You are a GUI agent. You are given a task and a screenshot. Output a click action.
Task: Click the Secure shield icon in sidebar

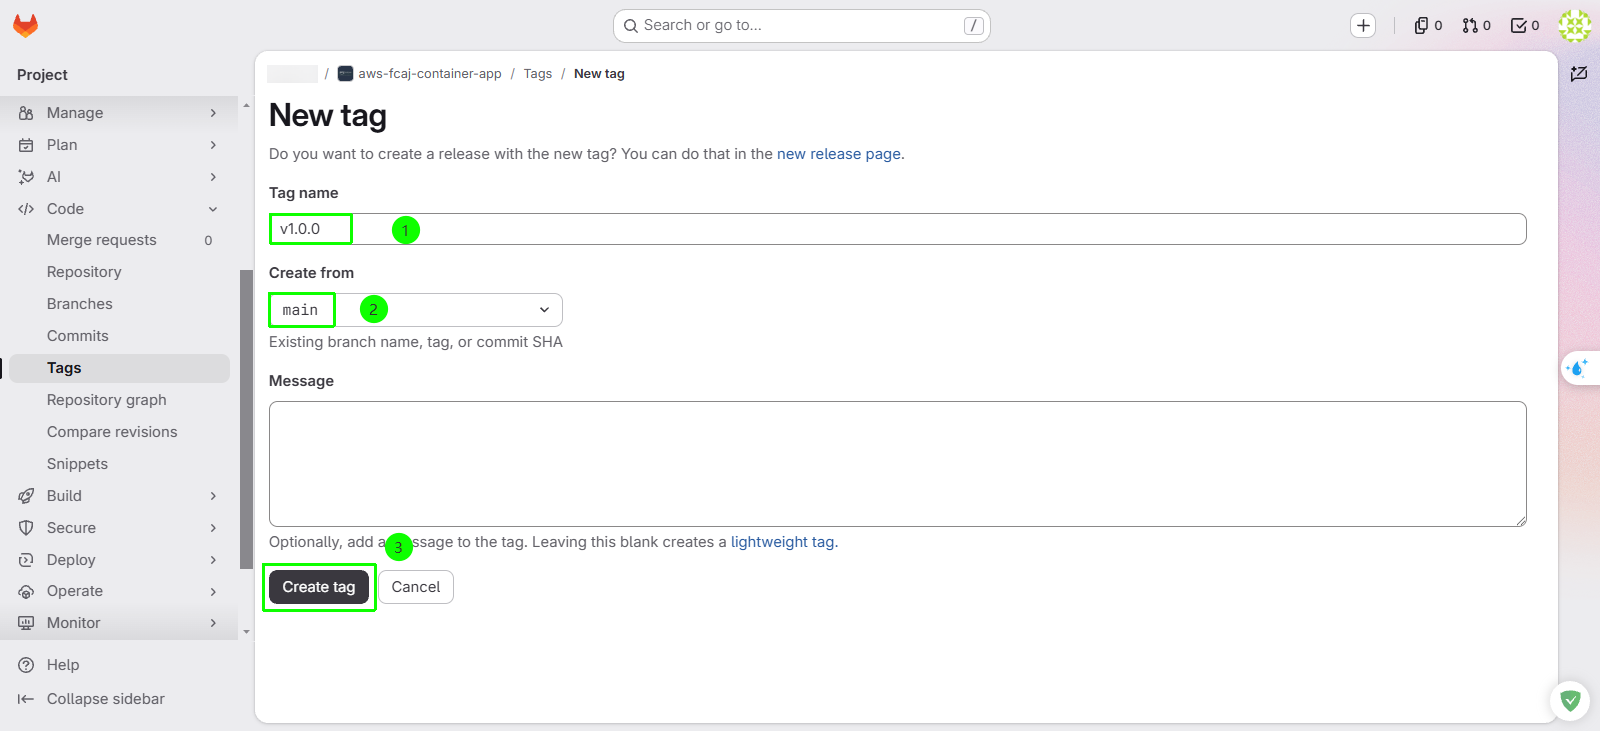click(26, 528)
